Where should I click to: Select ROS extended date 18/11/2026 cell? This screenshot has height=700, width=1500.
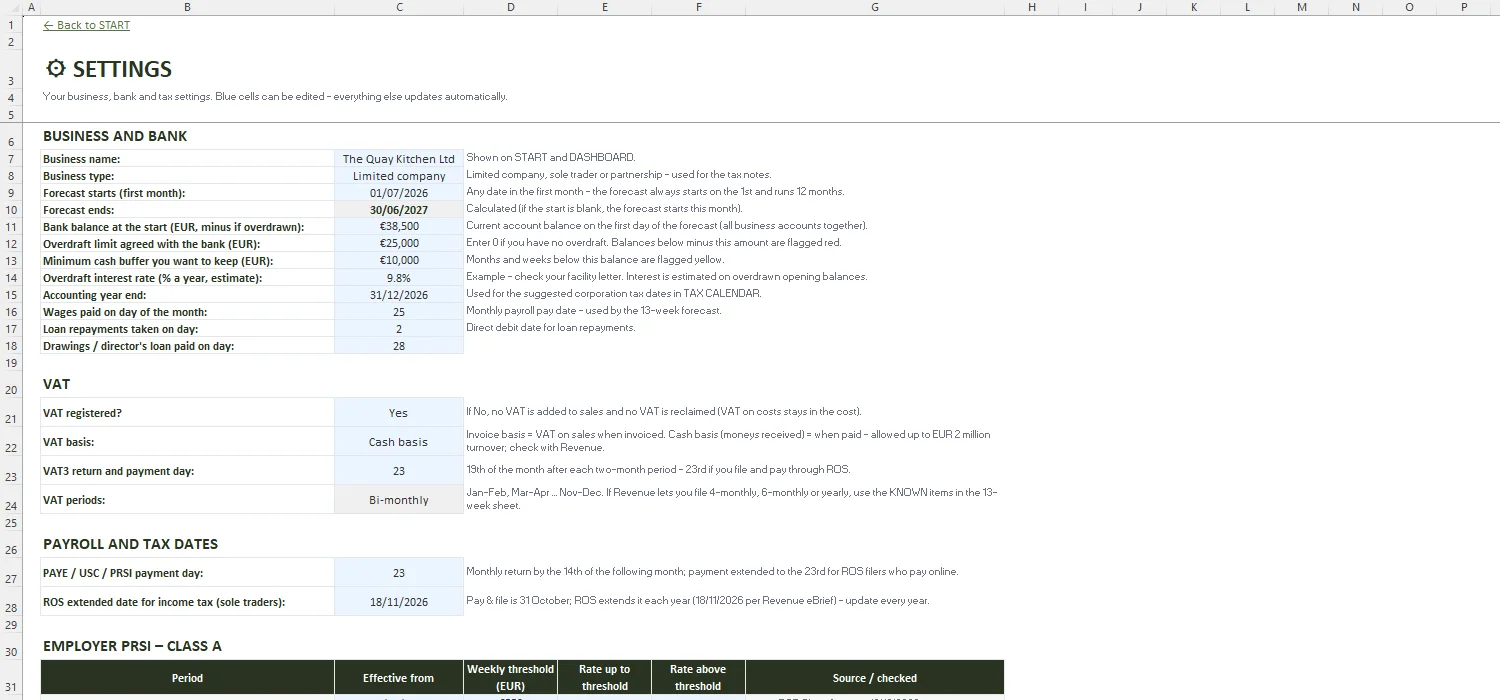pyautogui.click(x=399, y=602)
